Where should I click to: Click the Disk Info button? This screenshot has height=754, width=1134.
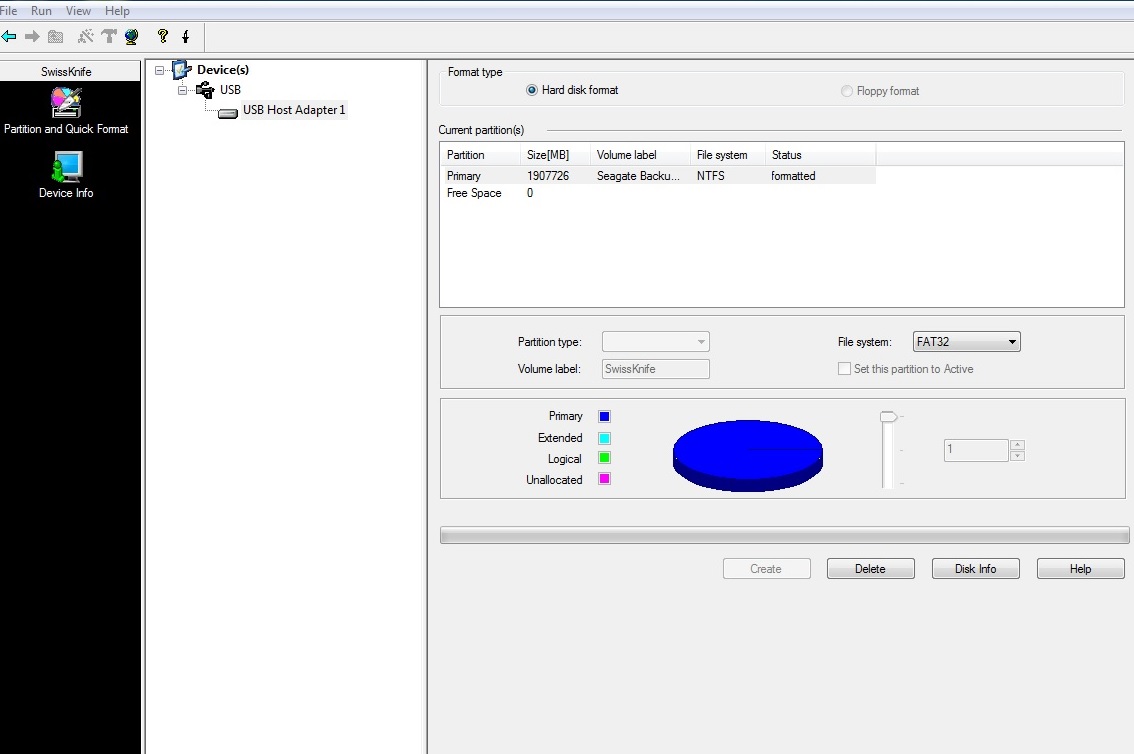[x=975, y=569]
